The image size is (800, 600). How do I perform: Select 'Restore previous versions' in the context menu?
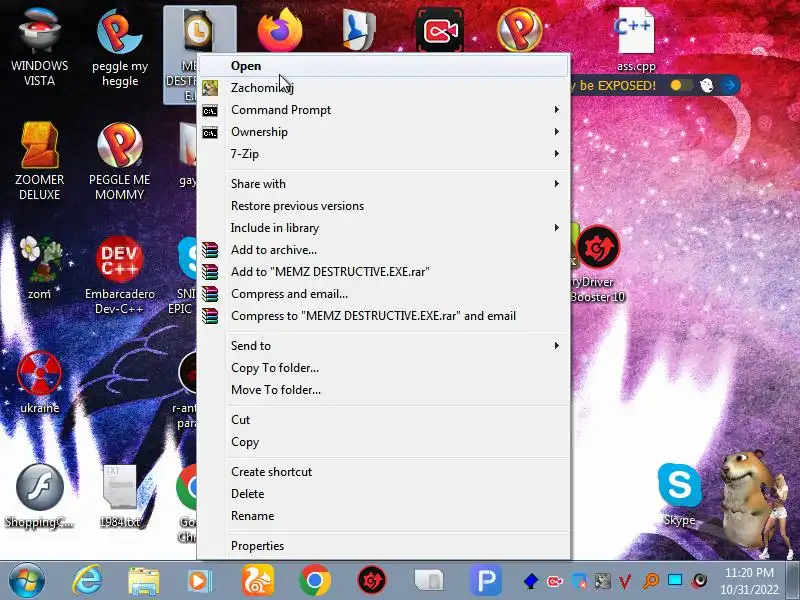[384, 206]
